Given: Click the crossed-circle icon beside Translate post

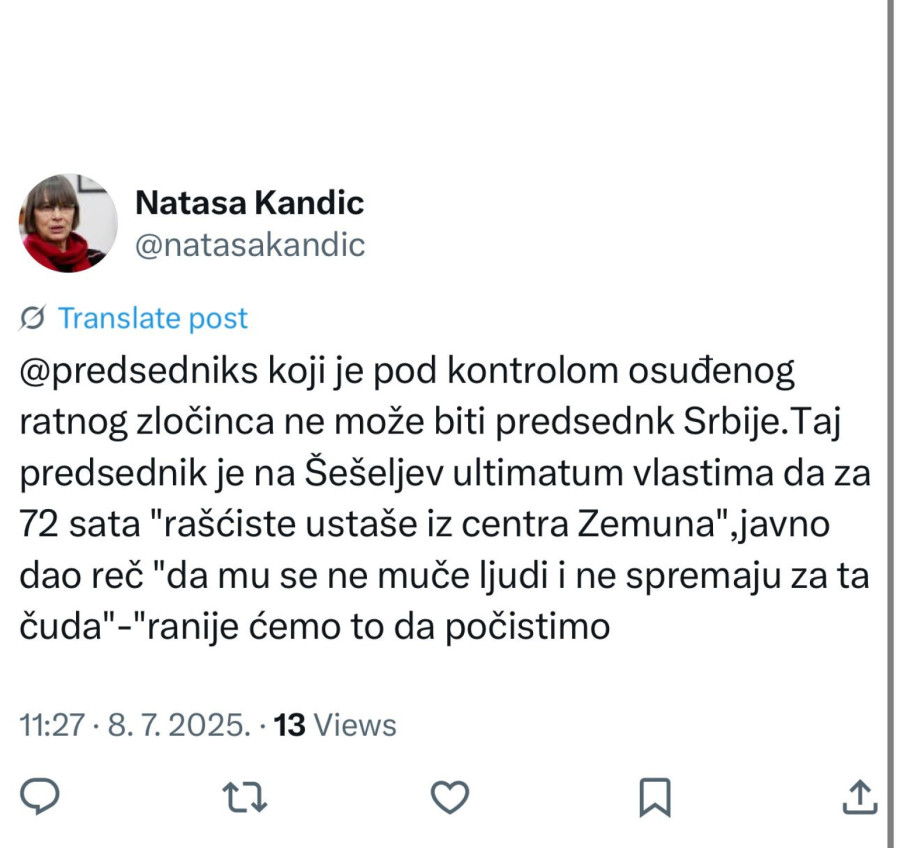Looking at the screenshot, I should [32, 319].
